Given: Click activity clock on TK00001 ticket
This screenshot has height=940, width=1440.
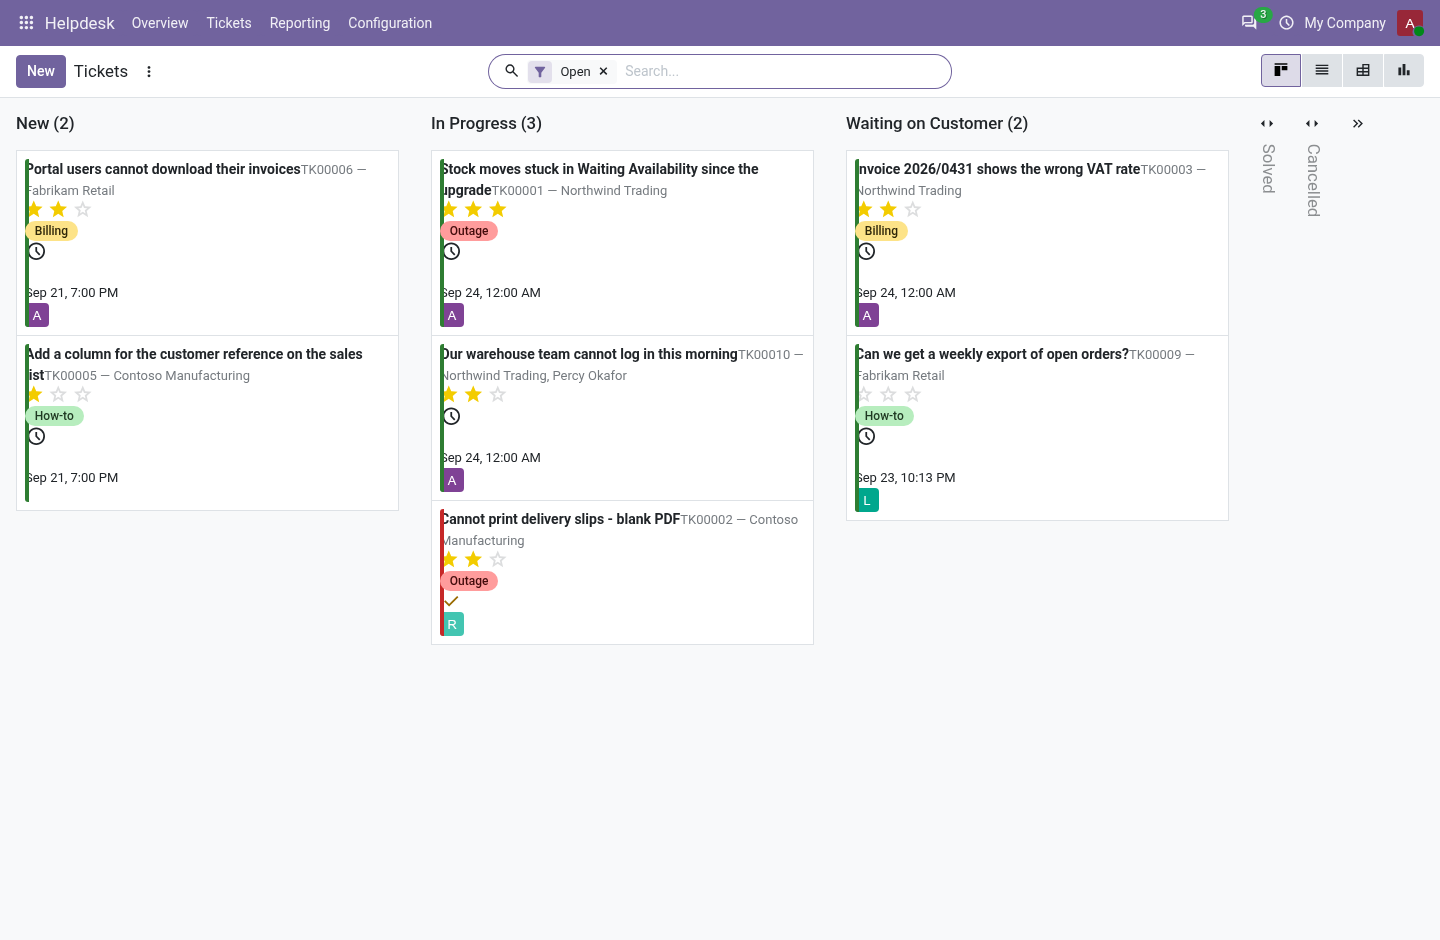Looking at the screenshot, I should (452, 251).
